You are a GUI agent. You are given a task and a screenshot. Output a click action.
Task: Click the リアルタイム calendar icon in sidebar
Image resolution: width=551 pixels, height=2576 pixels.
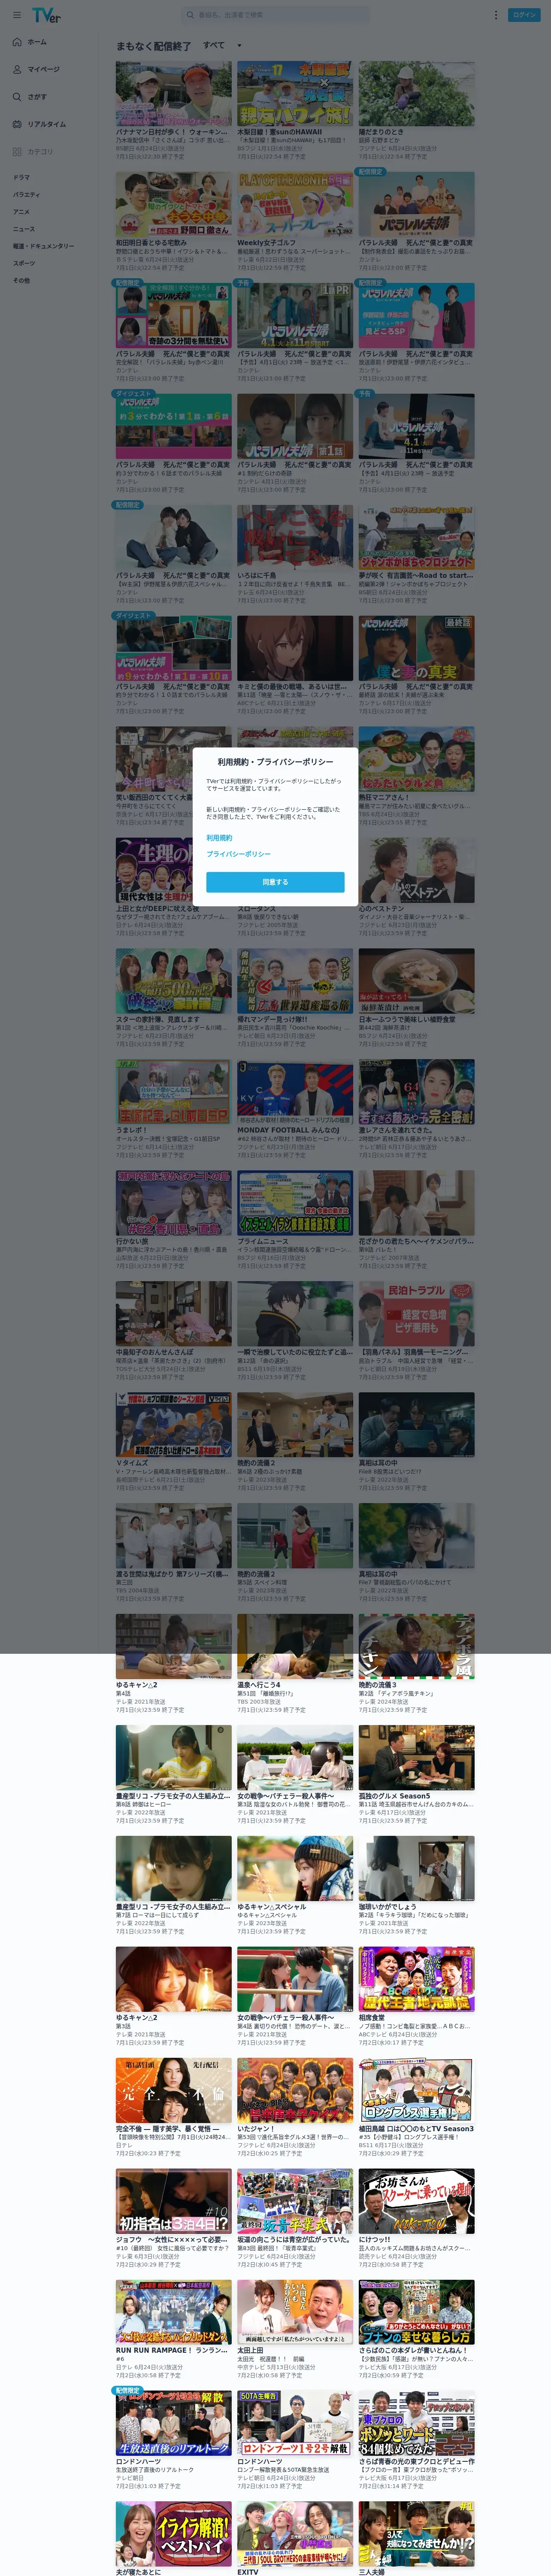(x=17, y=124)
